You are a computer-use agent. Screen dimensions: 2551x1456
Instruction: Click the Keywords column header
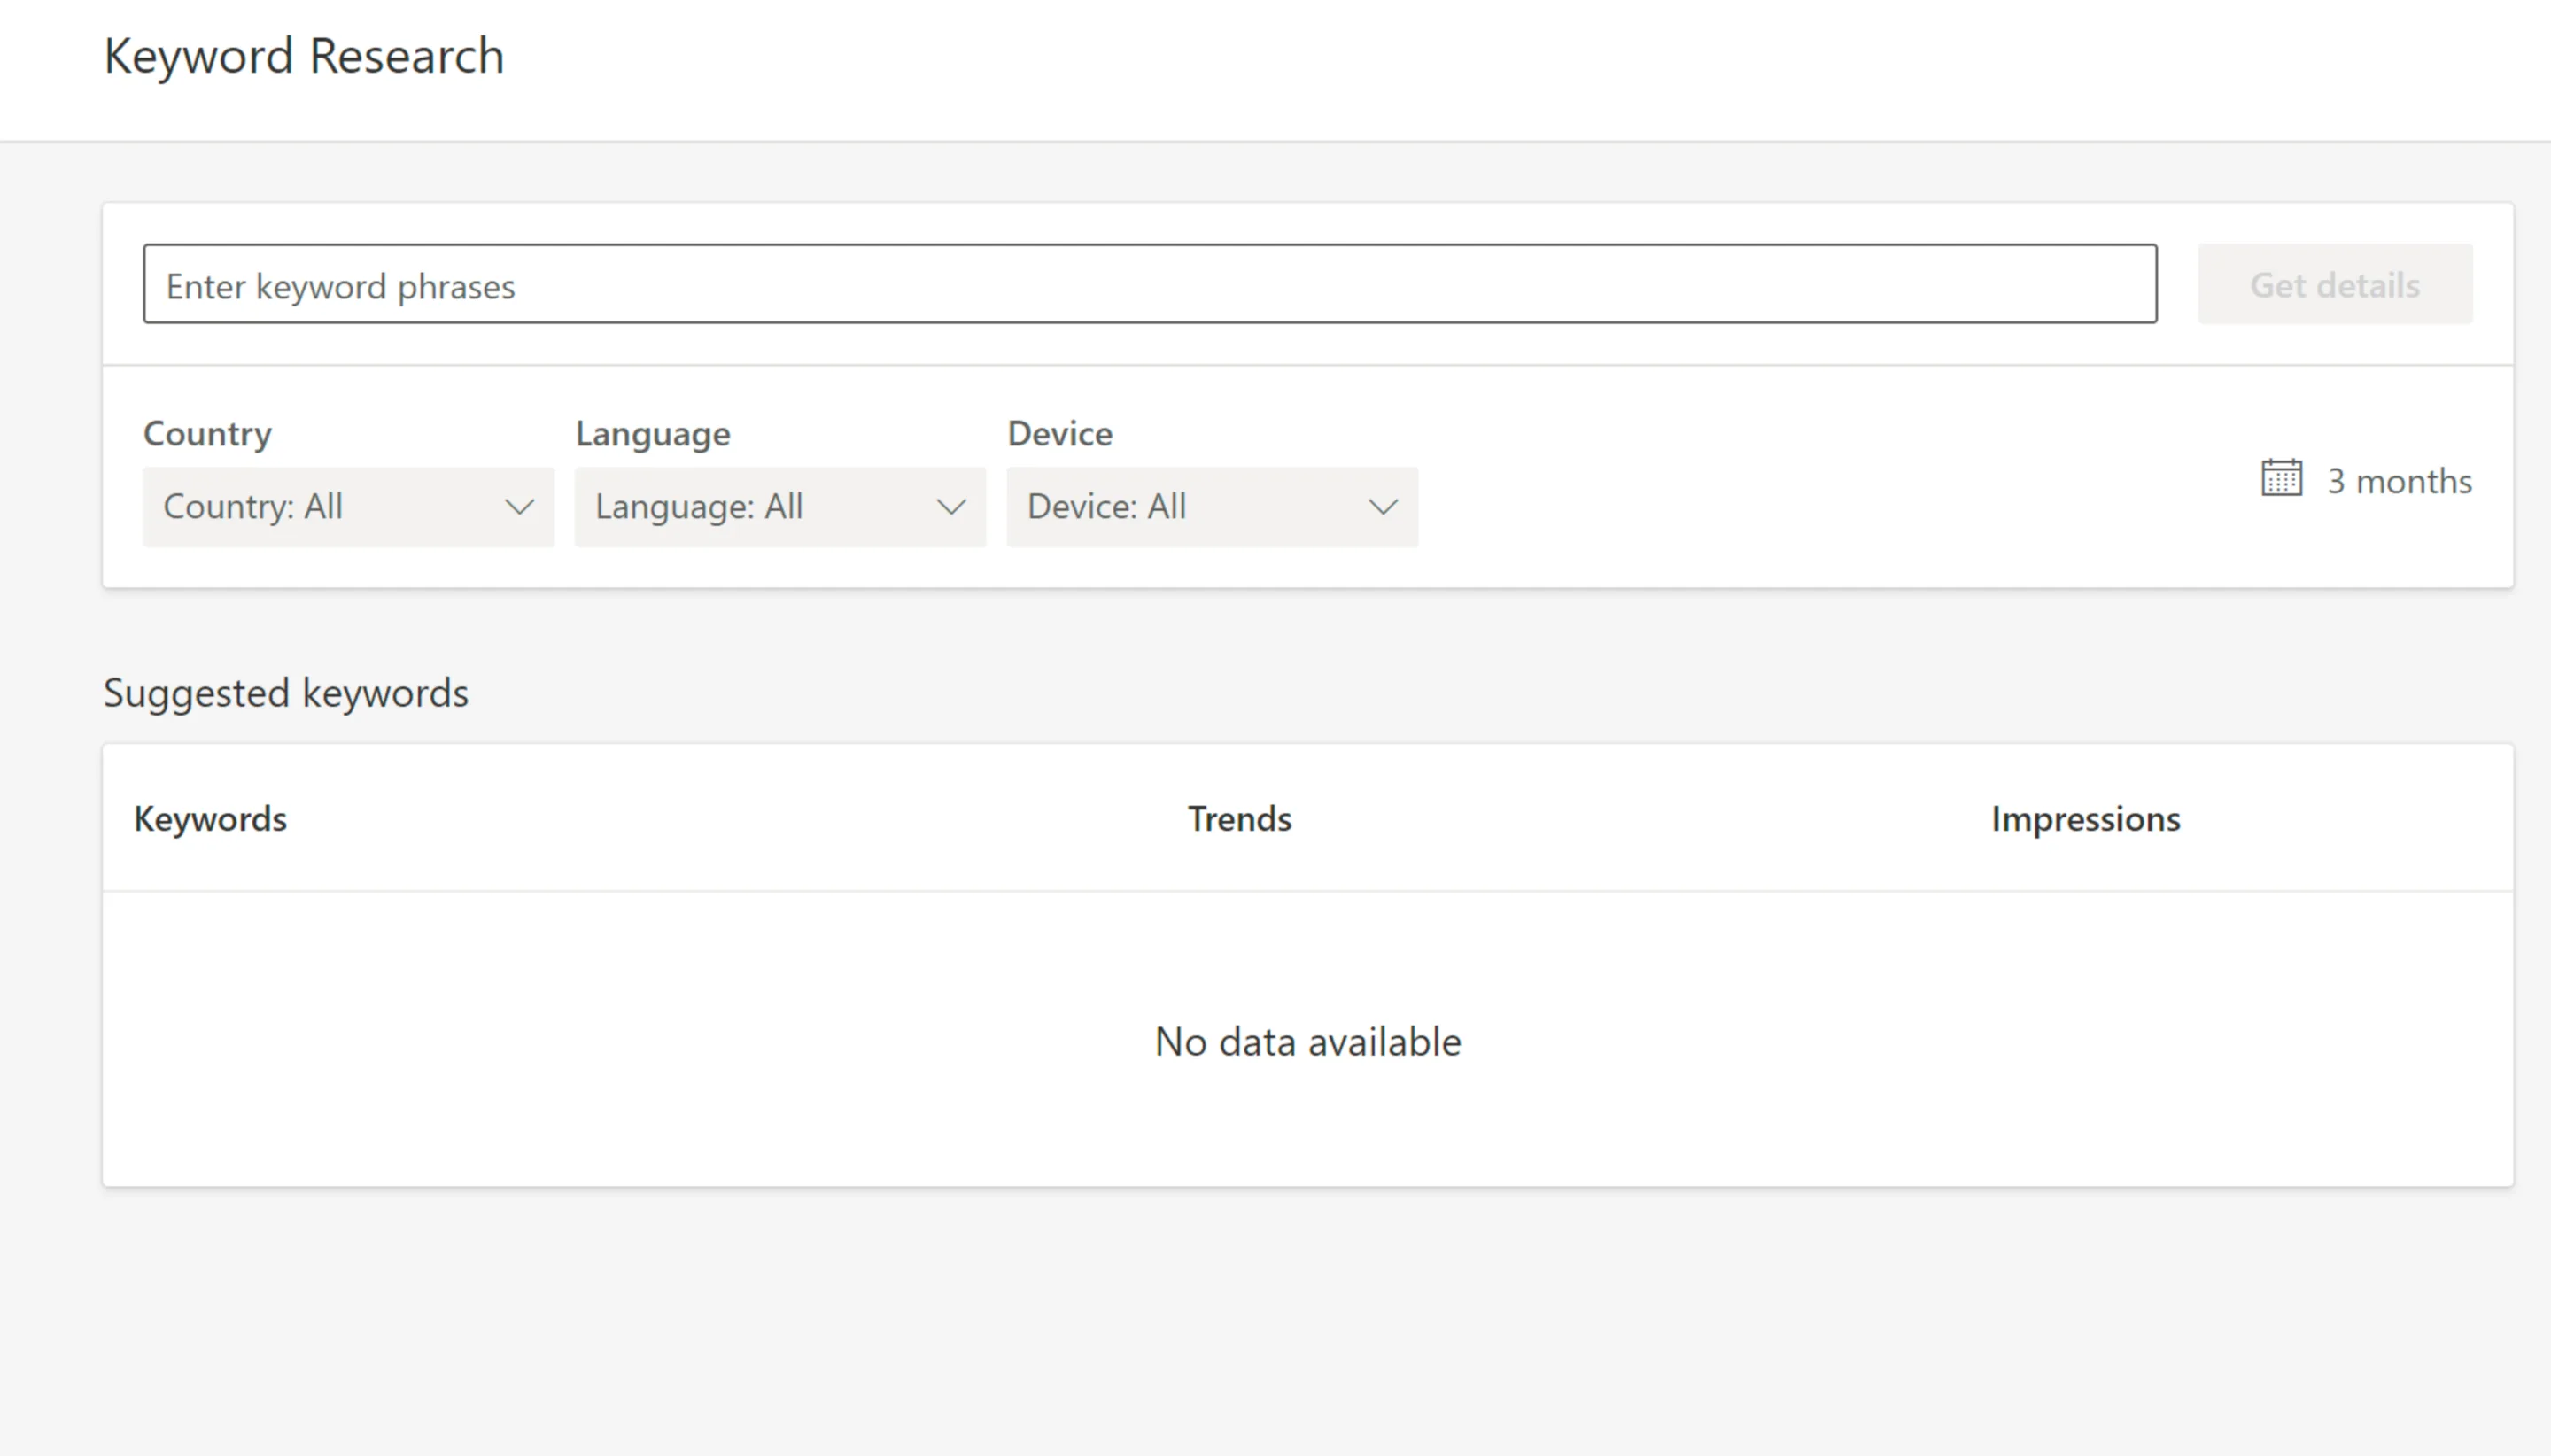[210, 819]
